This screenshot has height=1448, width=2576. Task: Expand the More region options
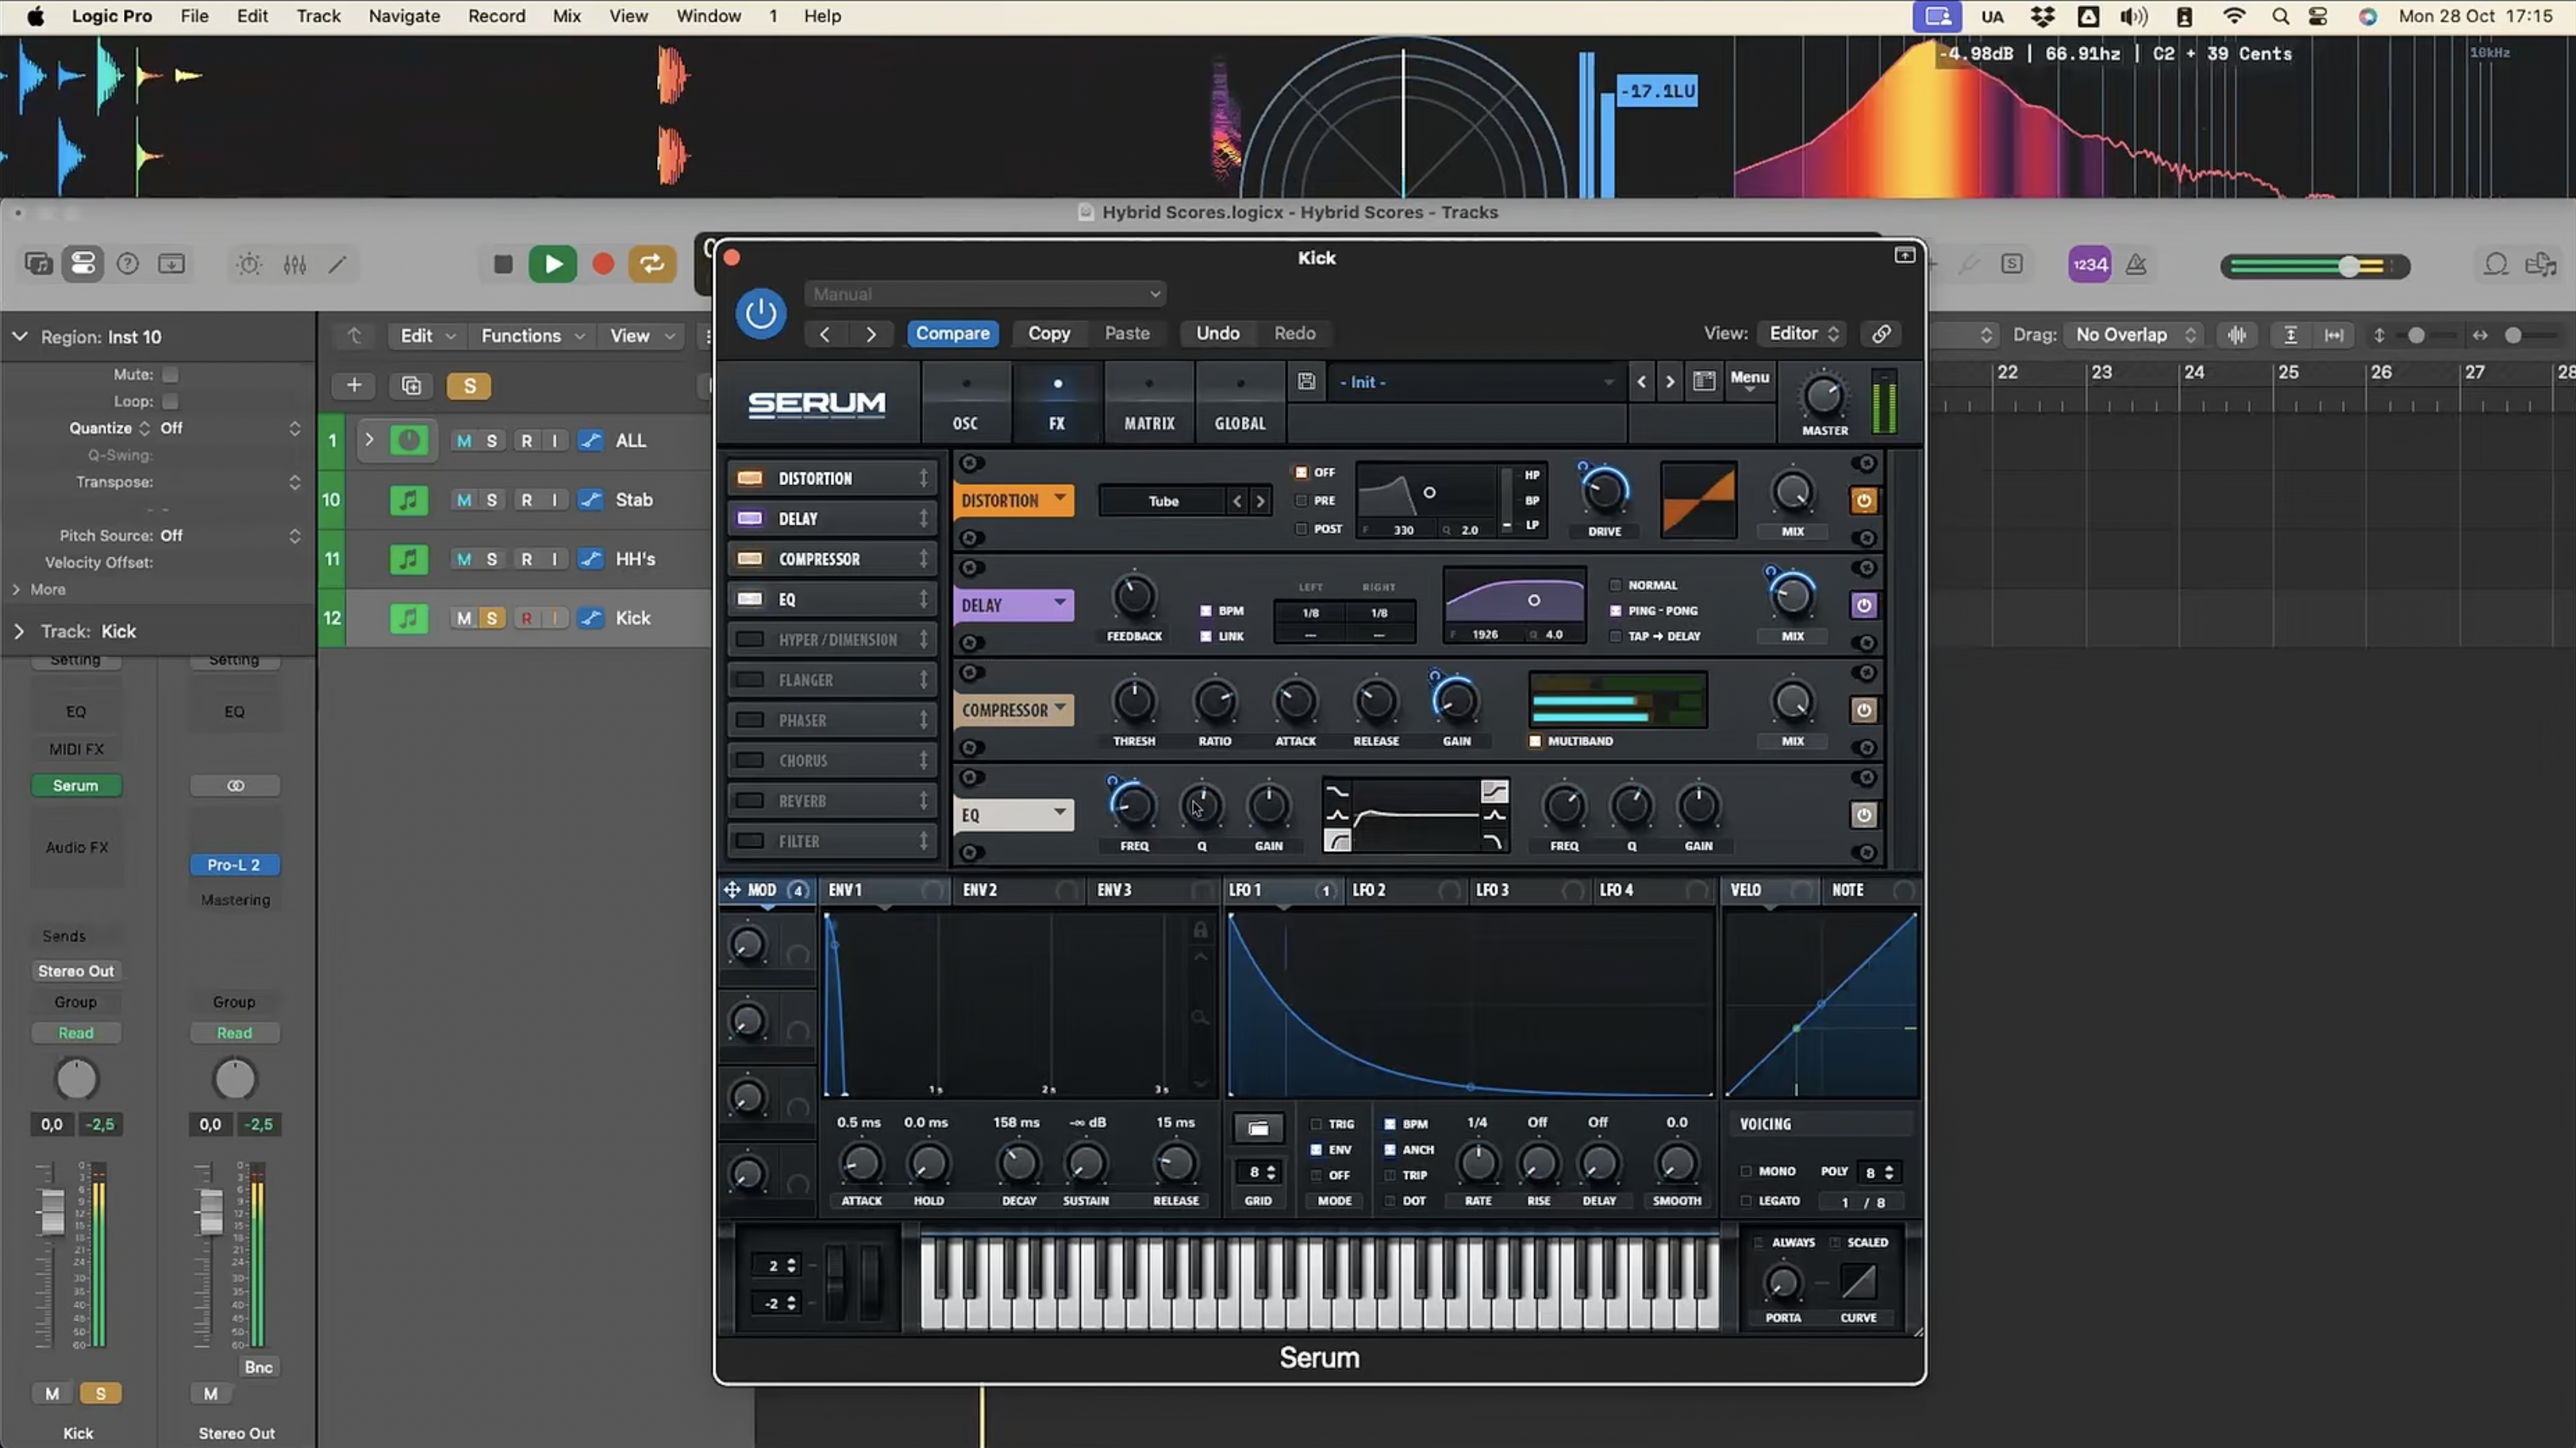(16, 590)
